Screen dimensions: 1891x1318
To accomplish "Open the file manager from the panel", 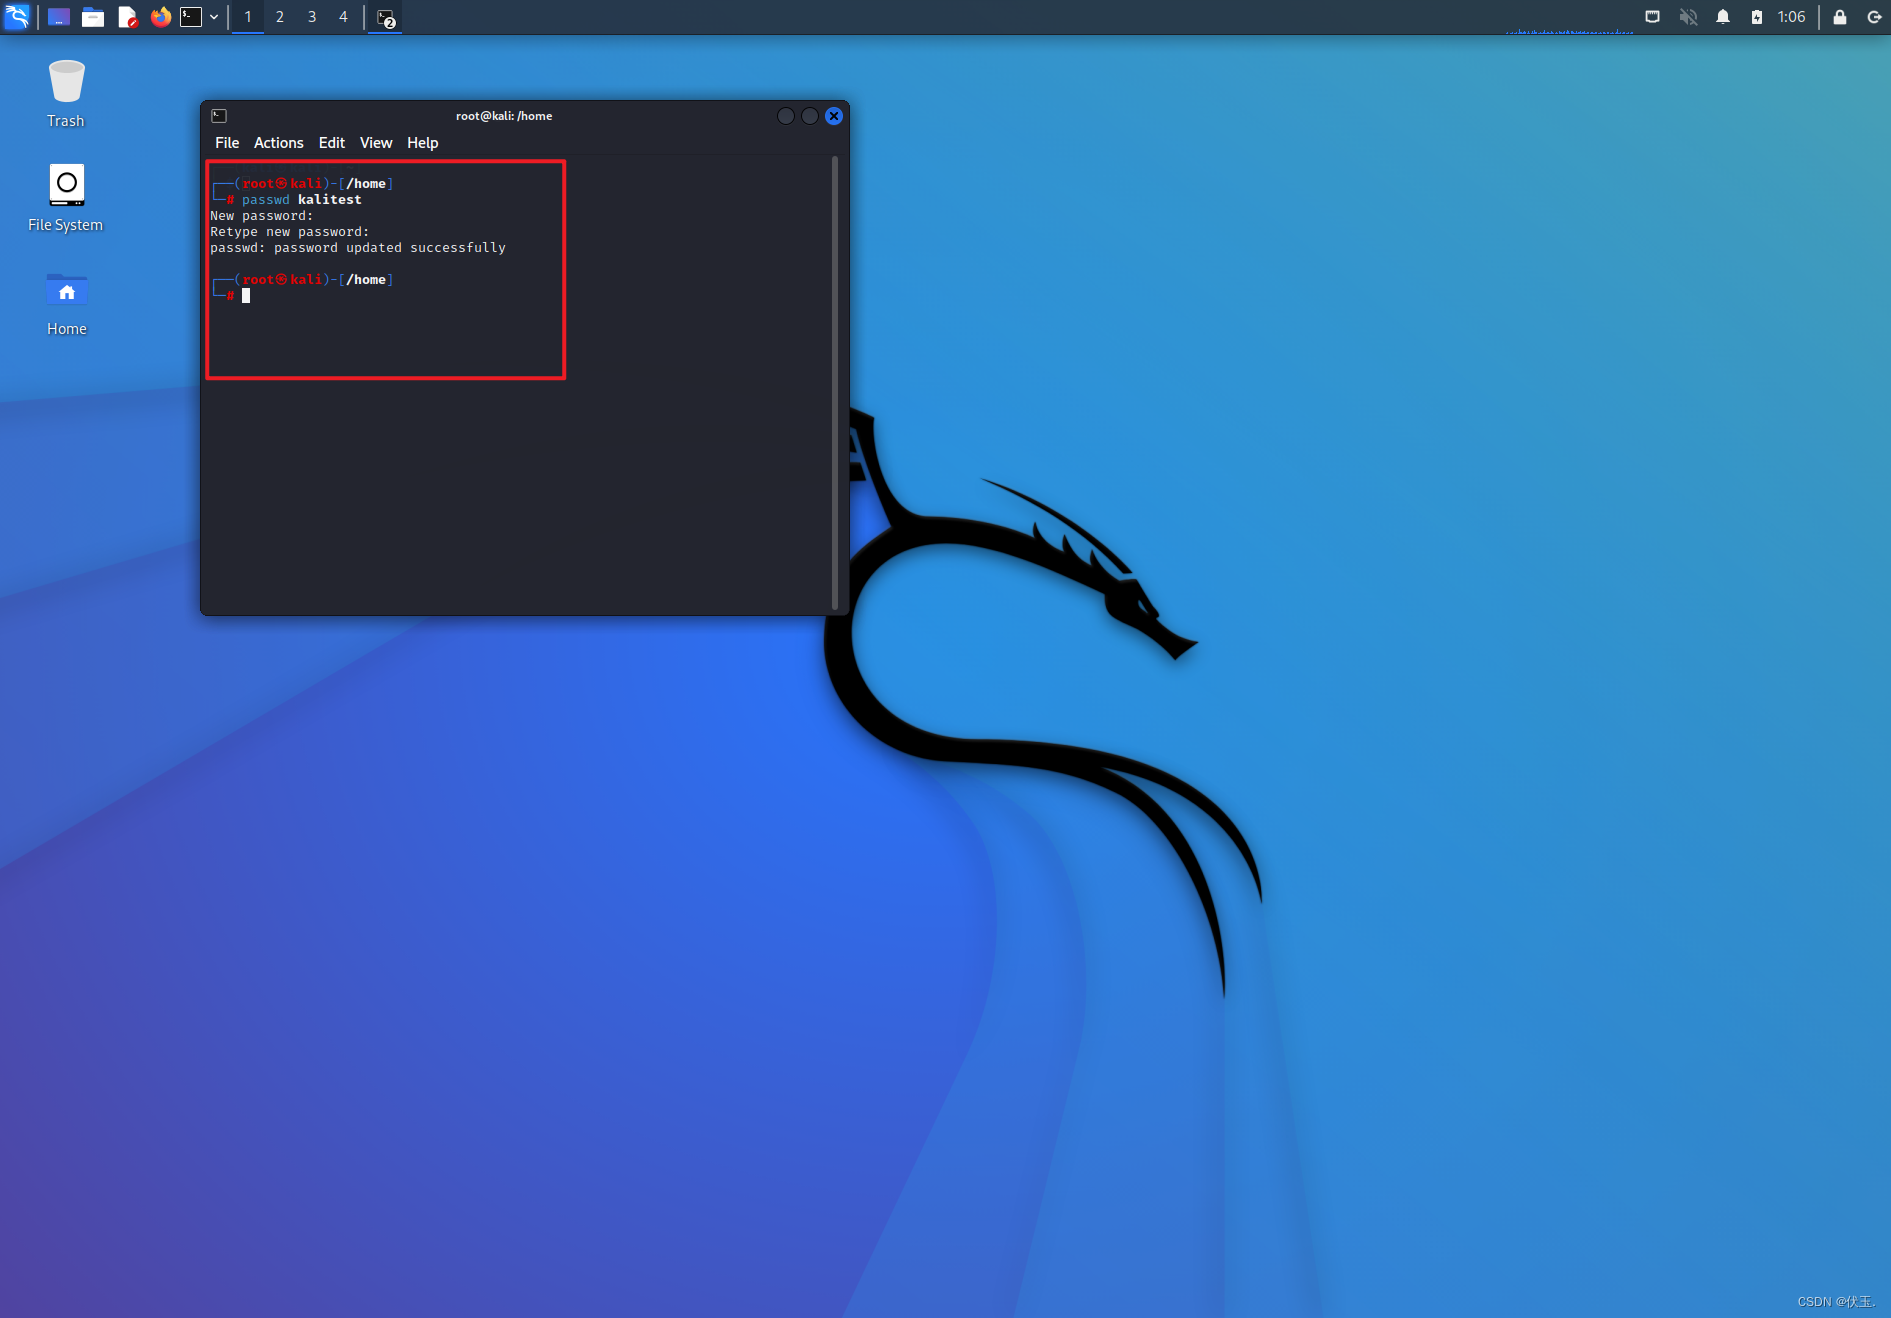I will coord(93,17).
